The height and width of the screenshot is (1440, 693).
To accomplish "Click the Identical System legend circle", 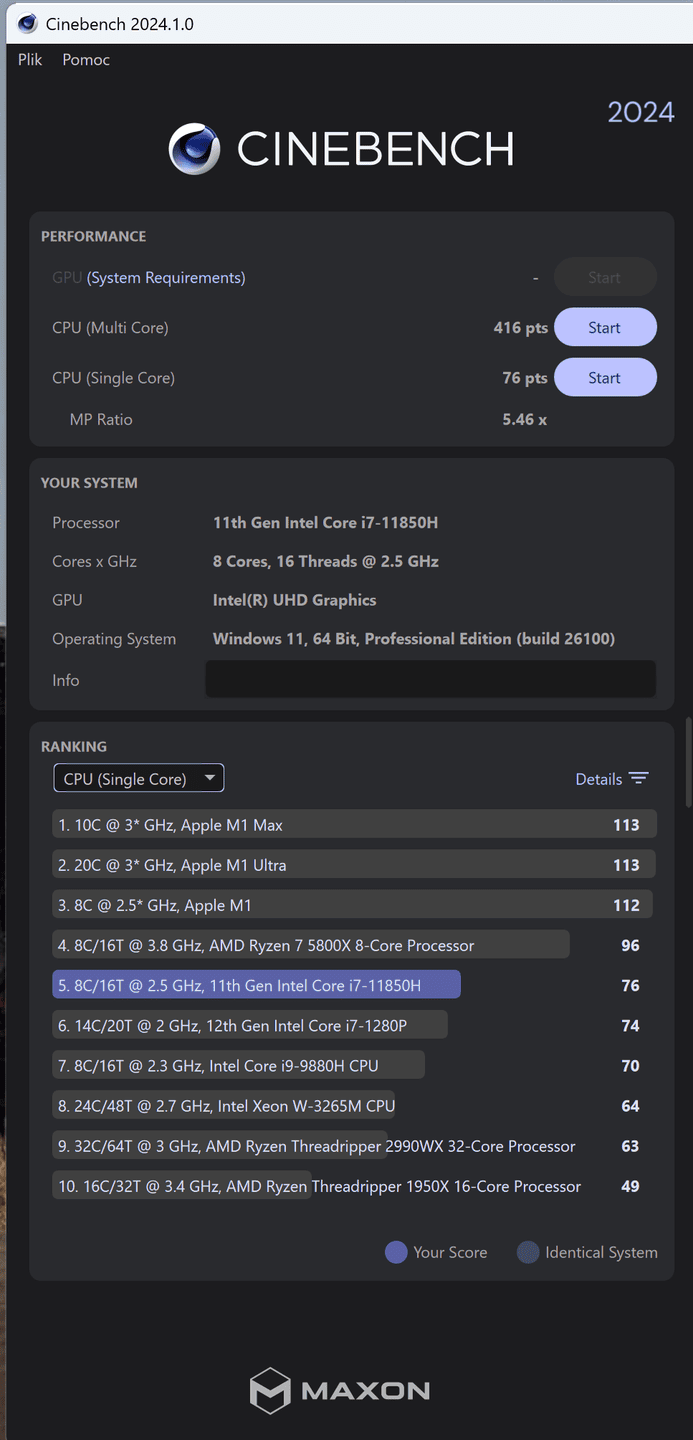I will [528, 1252].
